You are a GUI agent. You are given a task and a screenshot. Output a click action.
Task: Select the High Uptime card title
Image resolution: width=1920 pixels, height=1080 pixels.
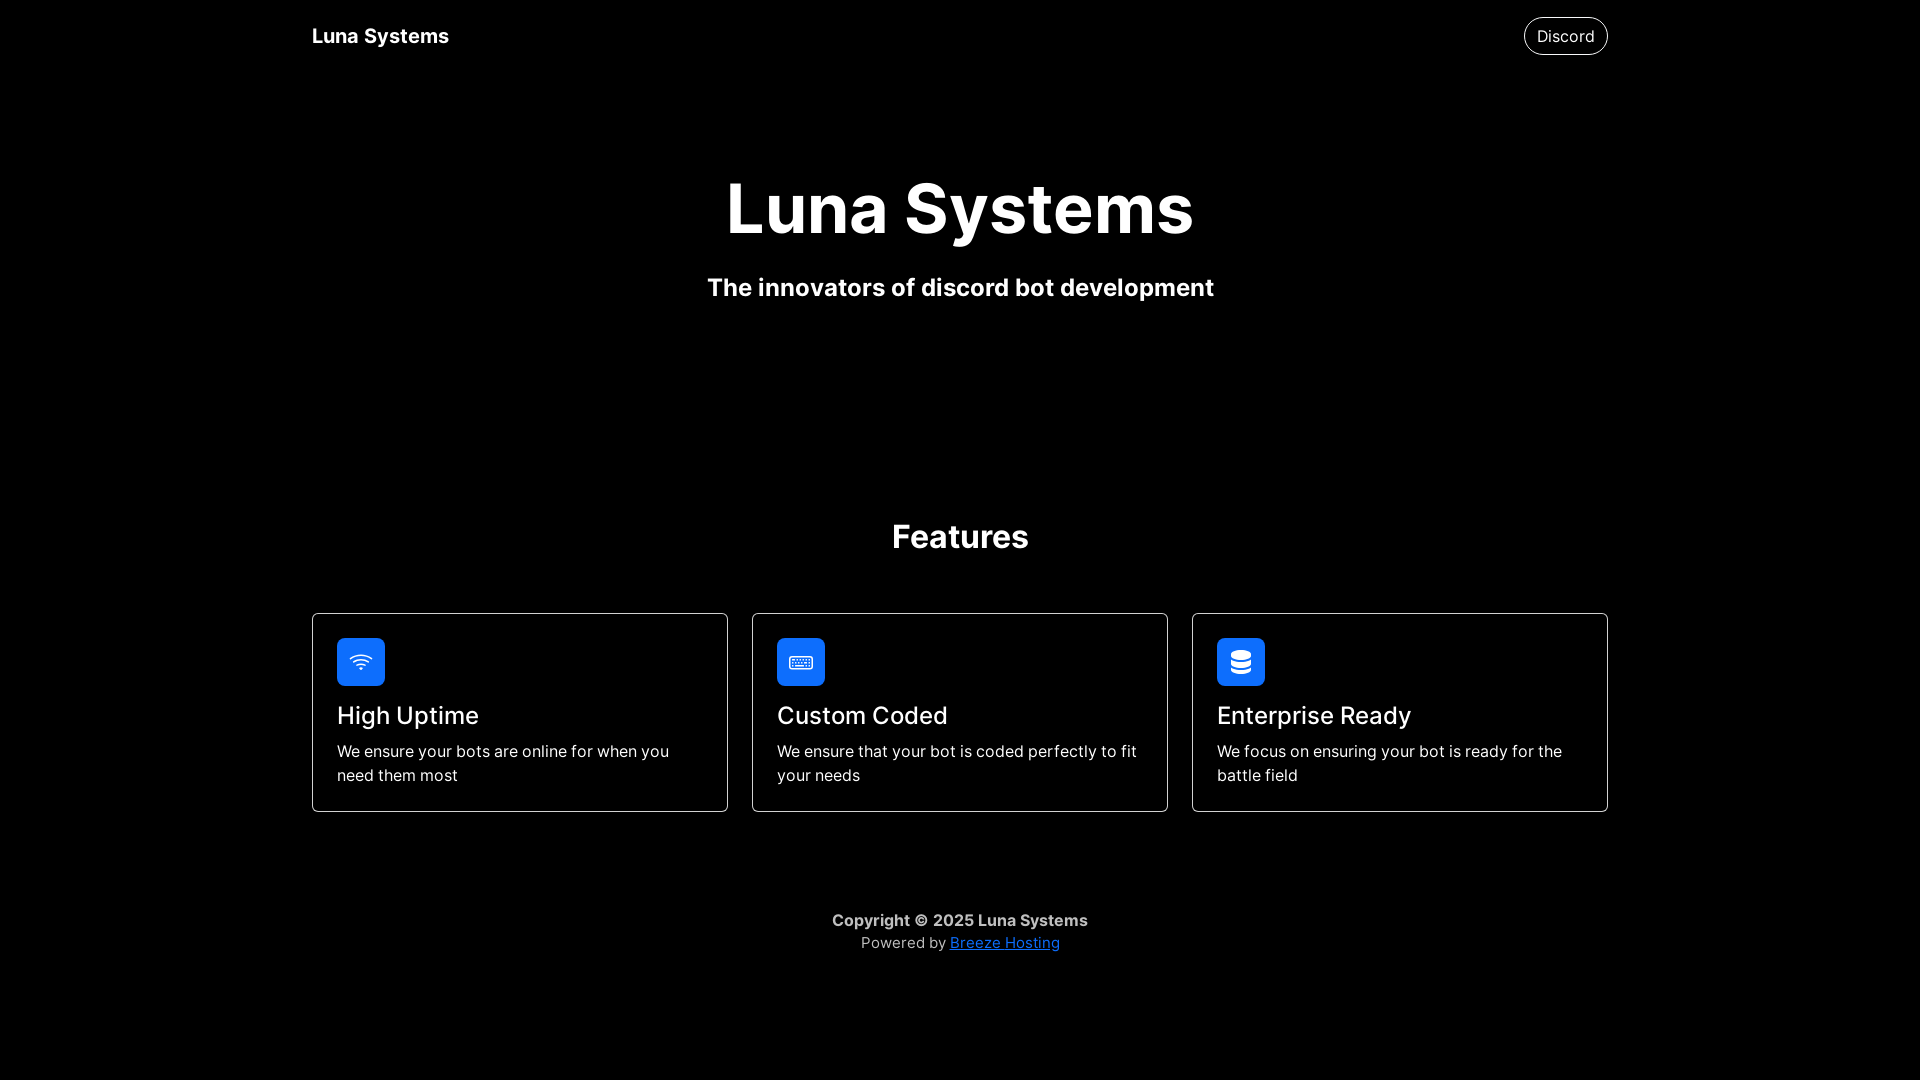[408, 716]
